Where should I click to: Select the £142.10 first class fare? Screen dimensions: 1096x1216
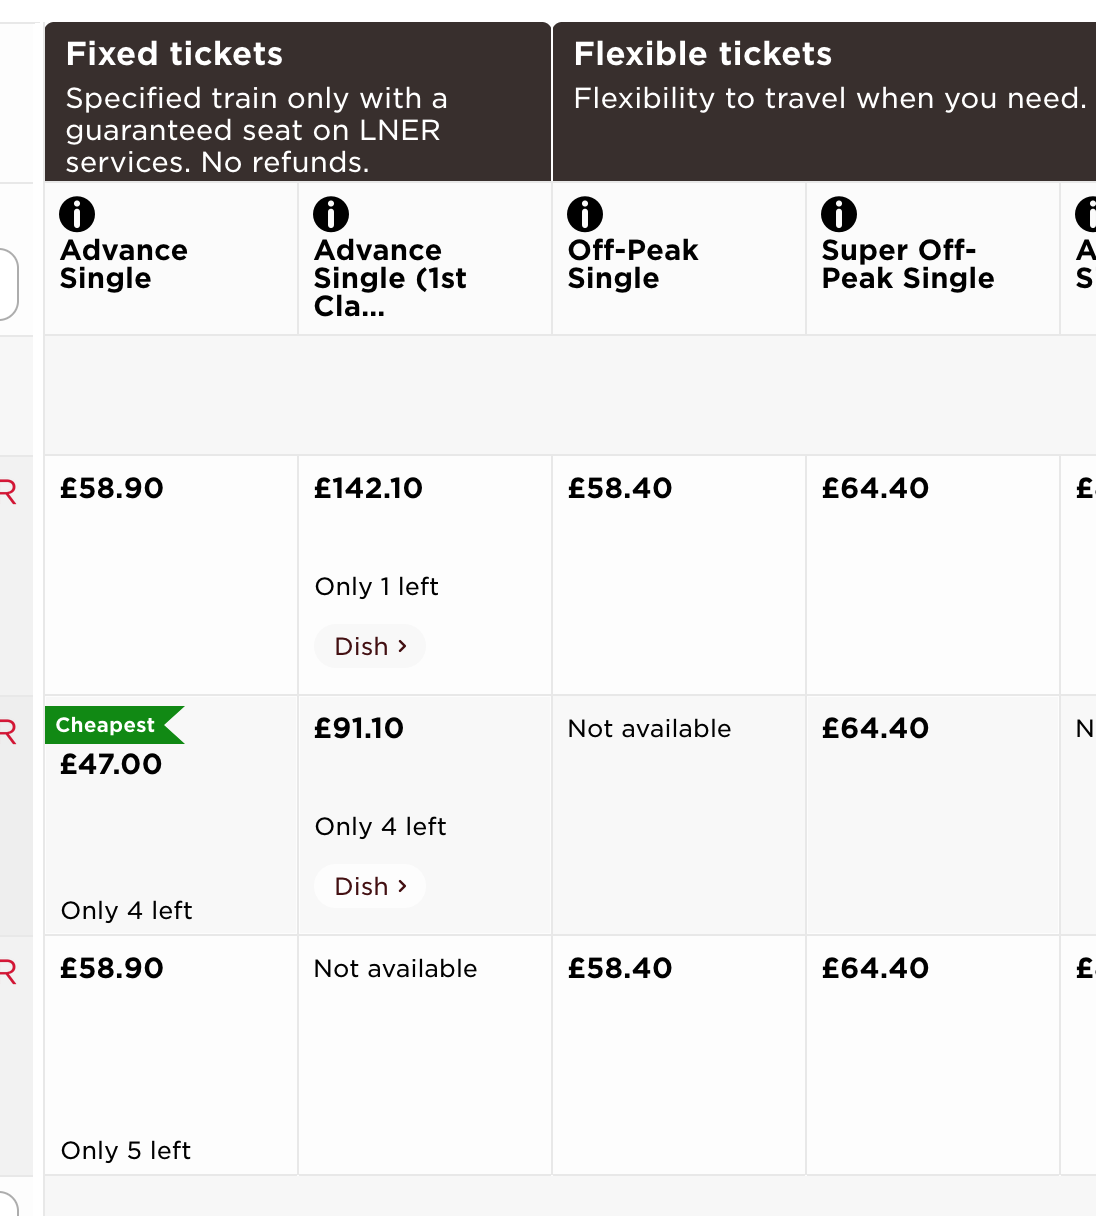click(425, 575)
